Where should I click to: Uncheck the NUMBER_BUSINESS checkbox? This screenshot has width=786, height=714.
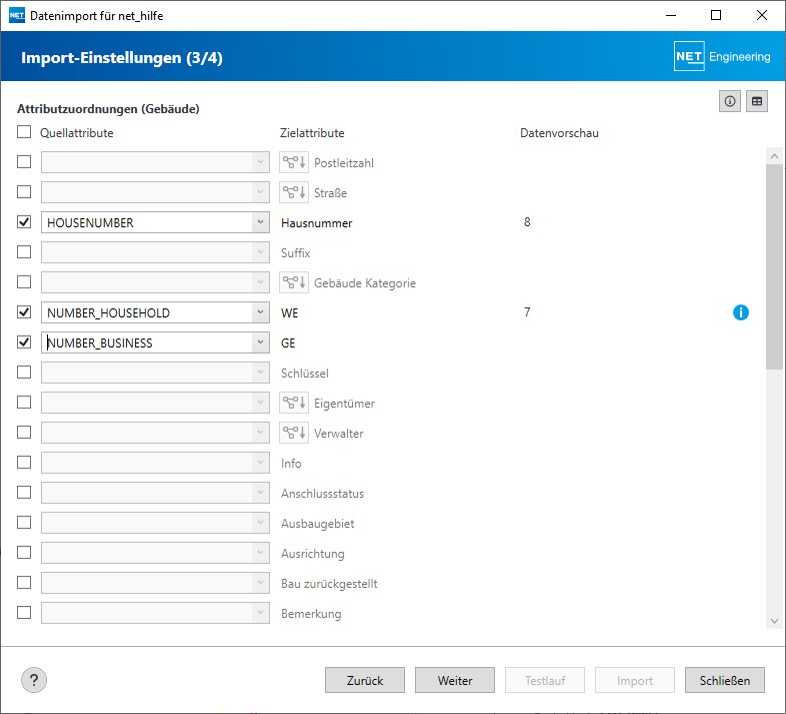[24, 342]
